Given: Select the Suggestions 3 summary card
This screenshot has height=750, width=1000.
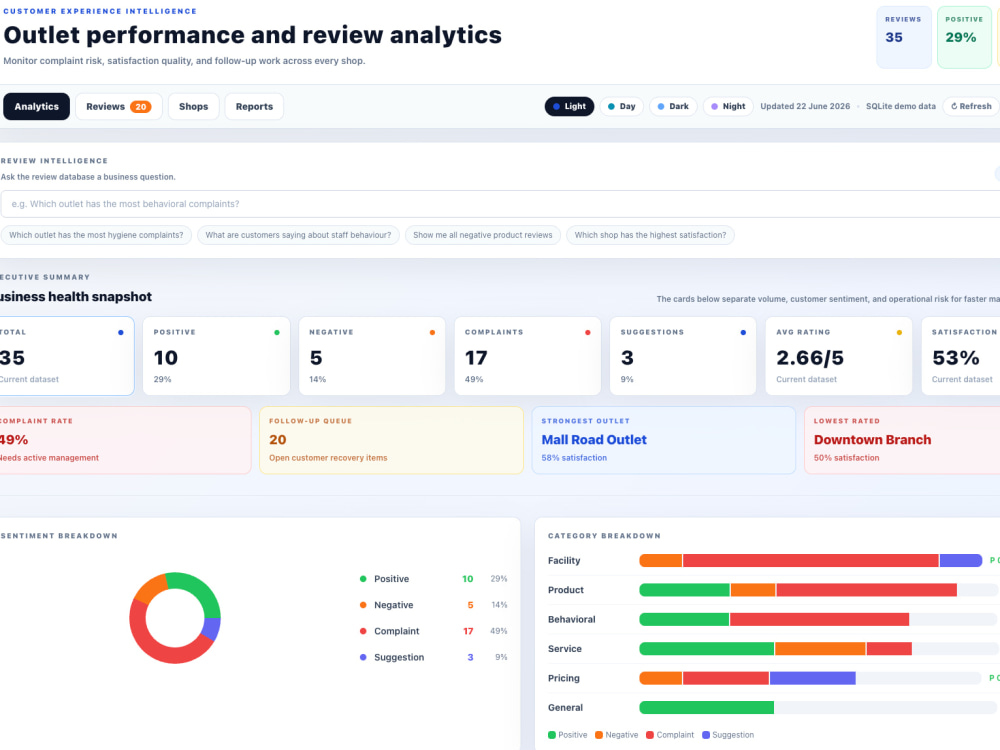Looking at the screenshot, I should pyautogui.click(x=683, y=356).
